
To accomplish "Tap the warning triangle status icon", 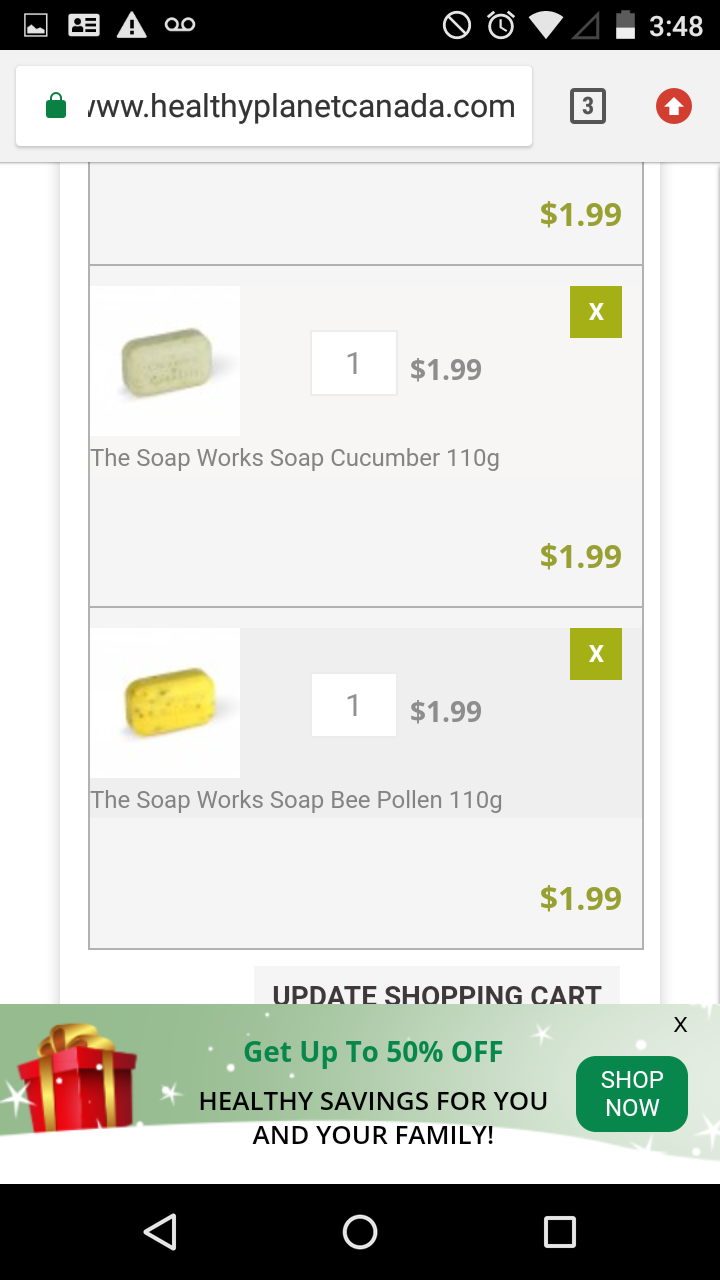I will point(132,25).
